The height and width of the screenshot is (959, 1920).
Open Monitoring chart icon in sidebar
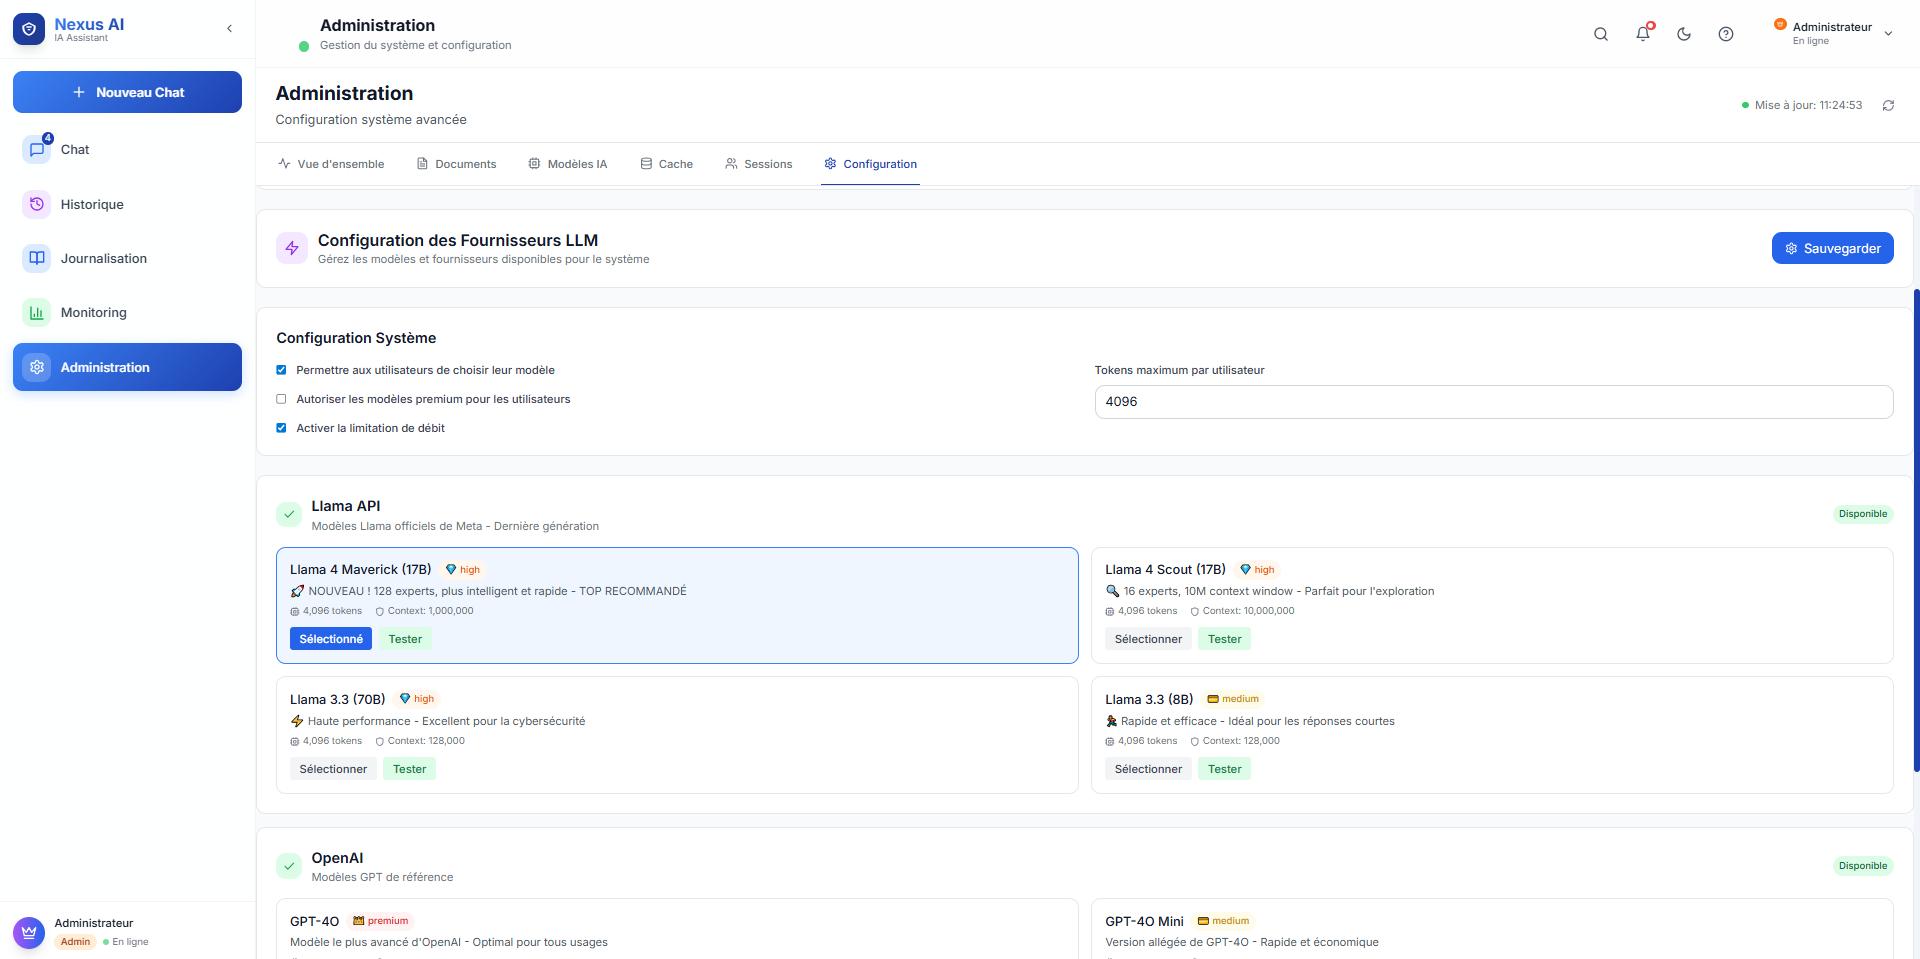[37, 313]
